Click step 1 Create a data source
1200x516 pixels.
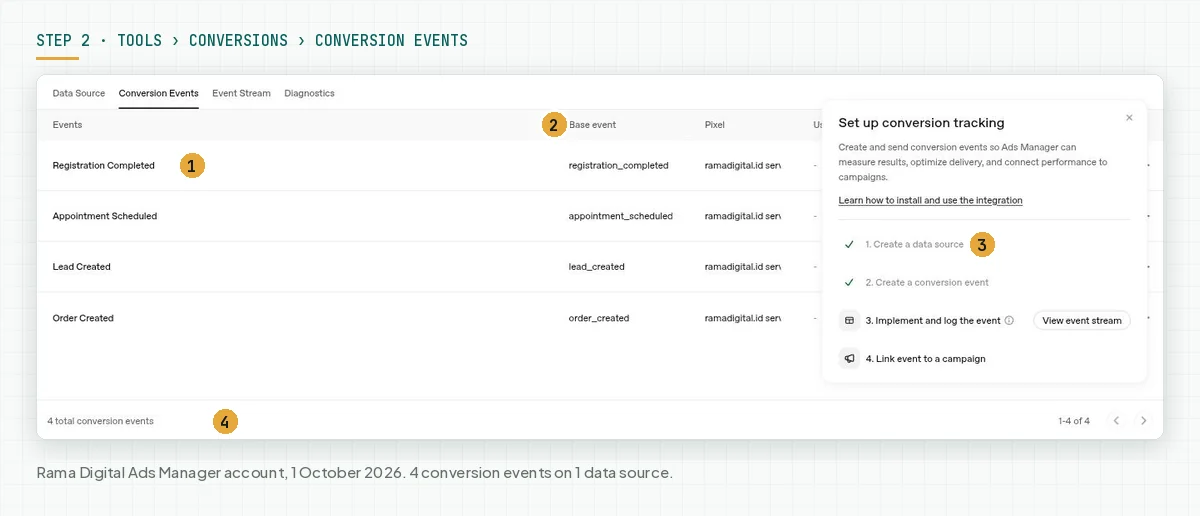click(914, 244)
